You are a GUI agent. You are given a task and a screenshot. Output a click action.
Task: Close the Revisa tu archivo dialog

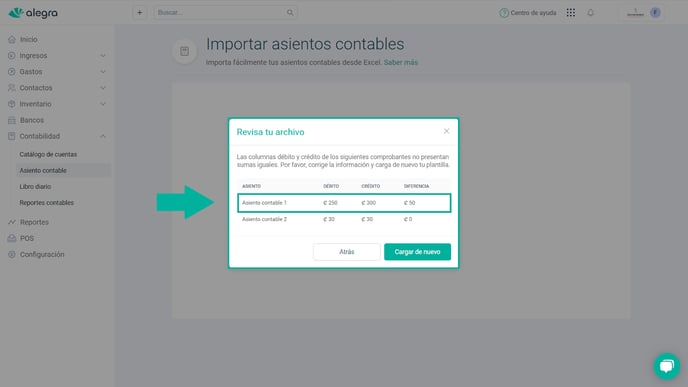446,131
